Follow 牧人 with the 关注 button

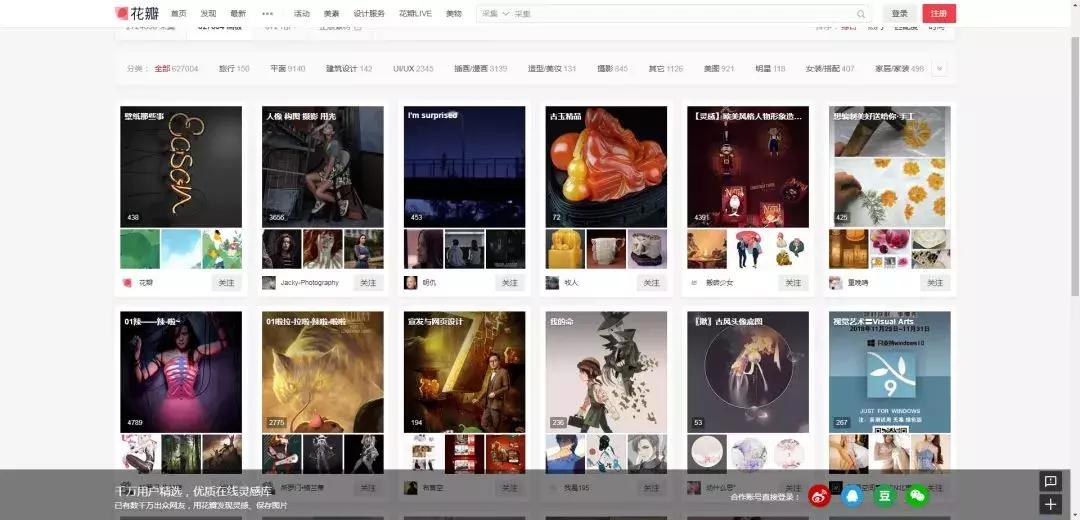pos(652,283)
